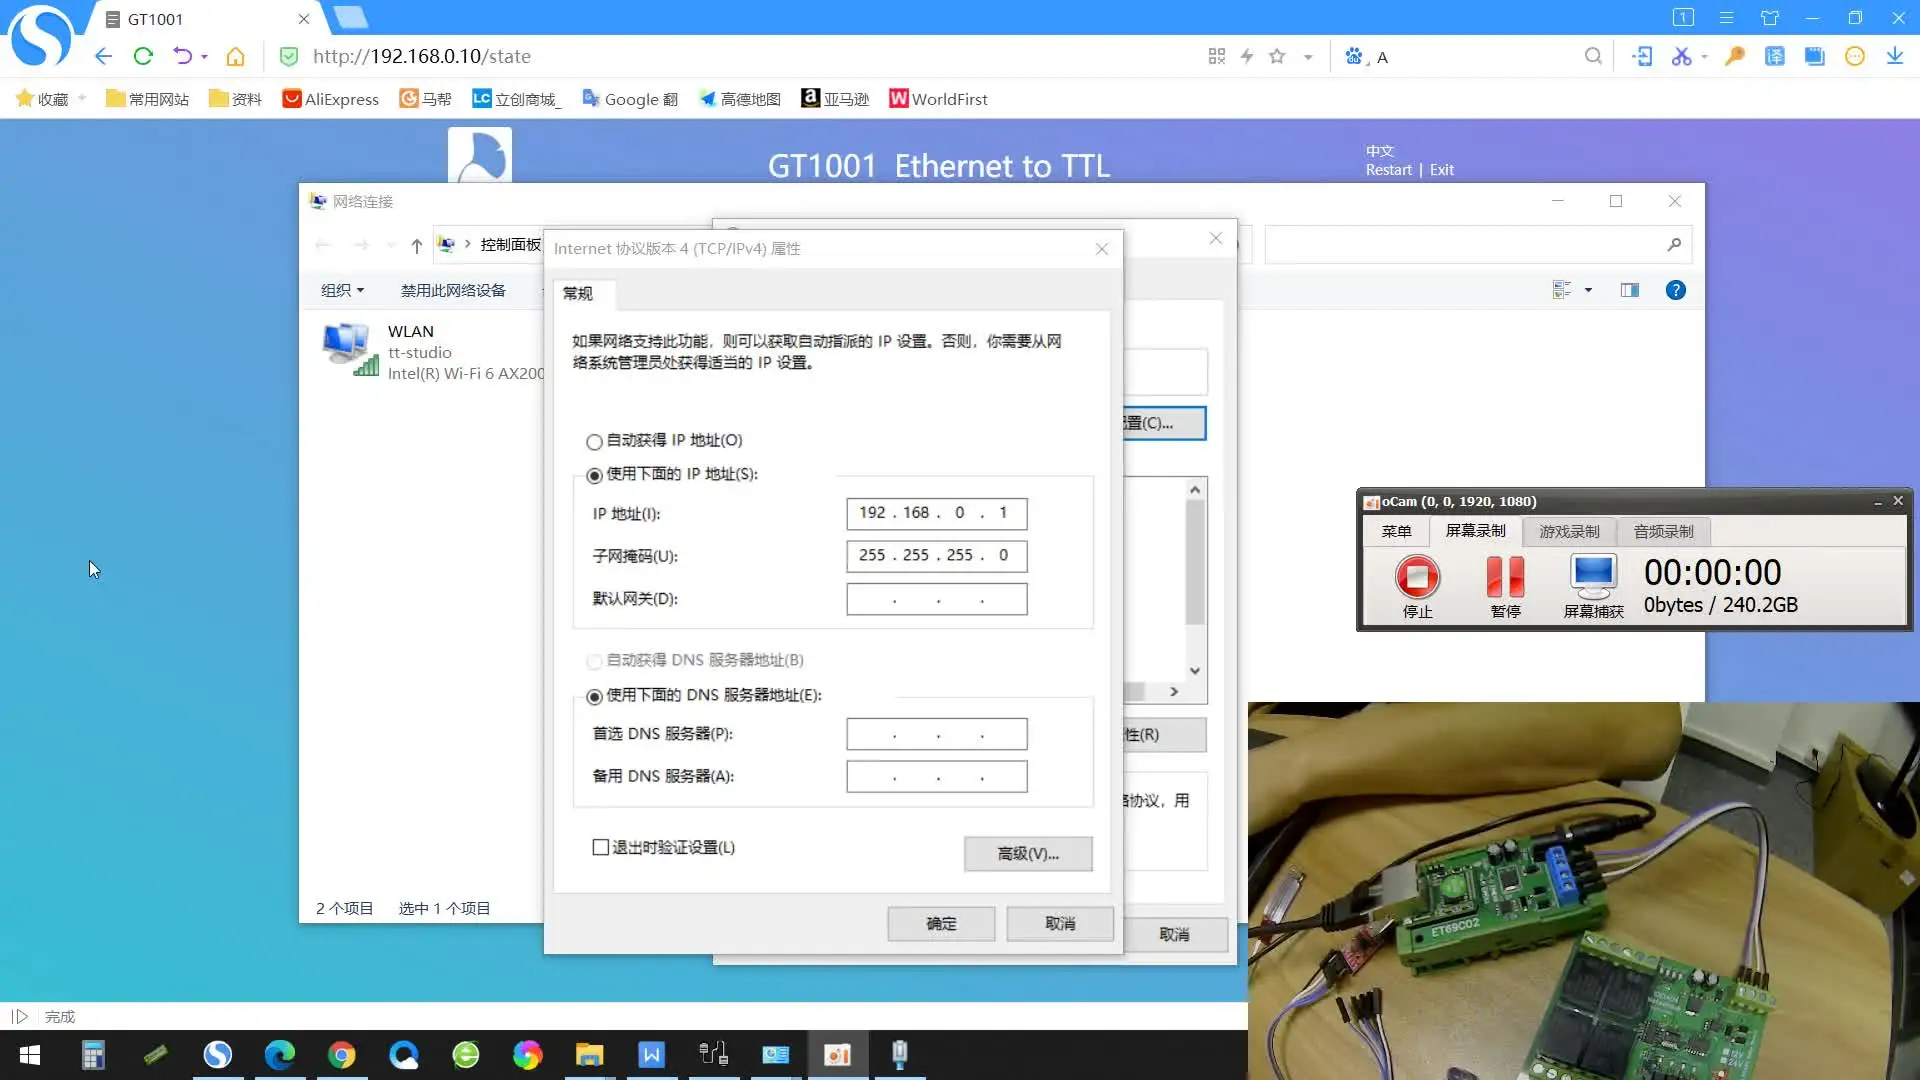Switch to oCam 音频录制 tab
The height and width of the screenshot is (1080, 1920).
pyautogui.click(x=1663, y=532)
